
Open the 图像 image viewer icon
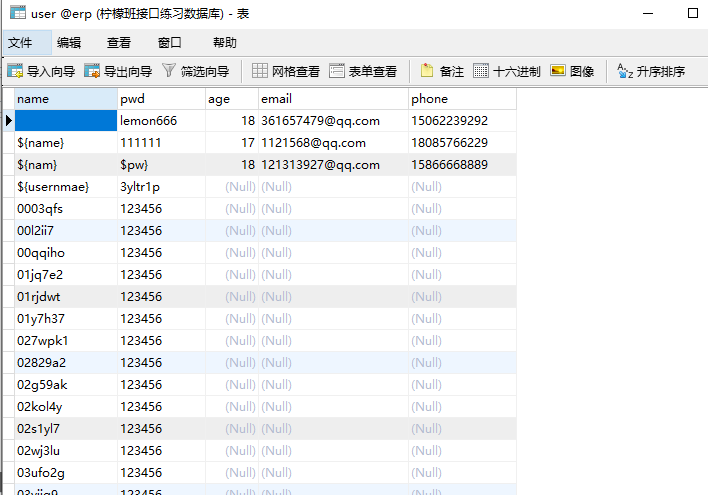(558, 70)
